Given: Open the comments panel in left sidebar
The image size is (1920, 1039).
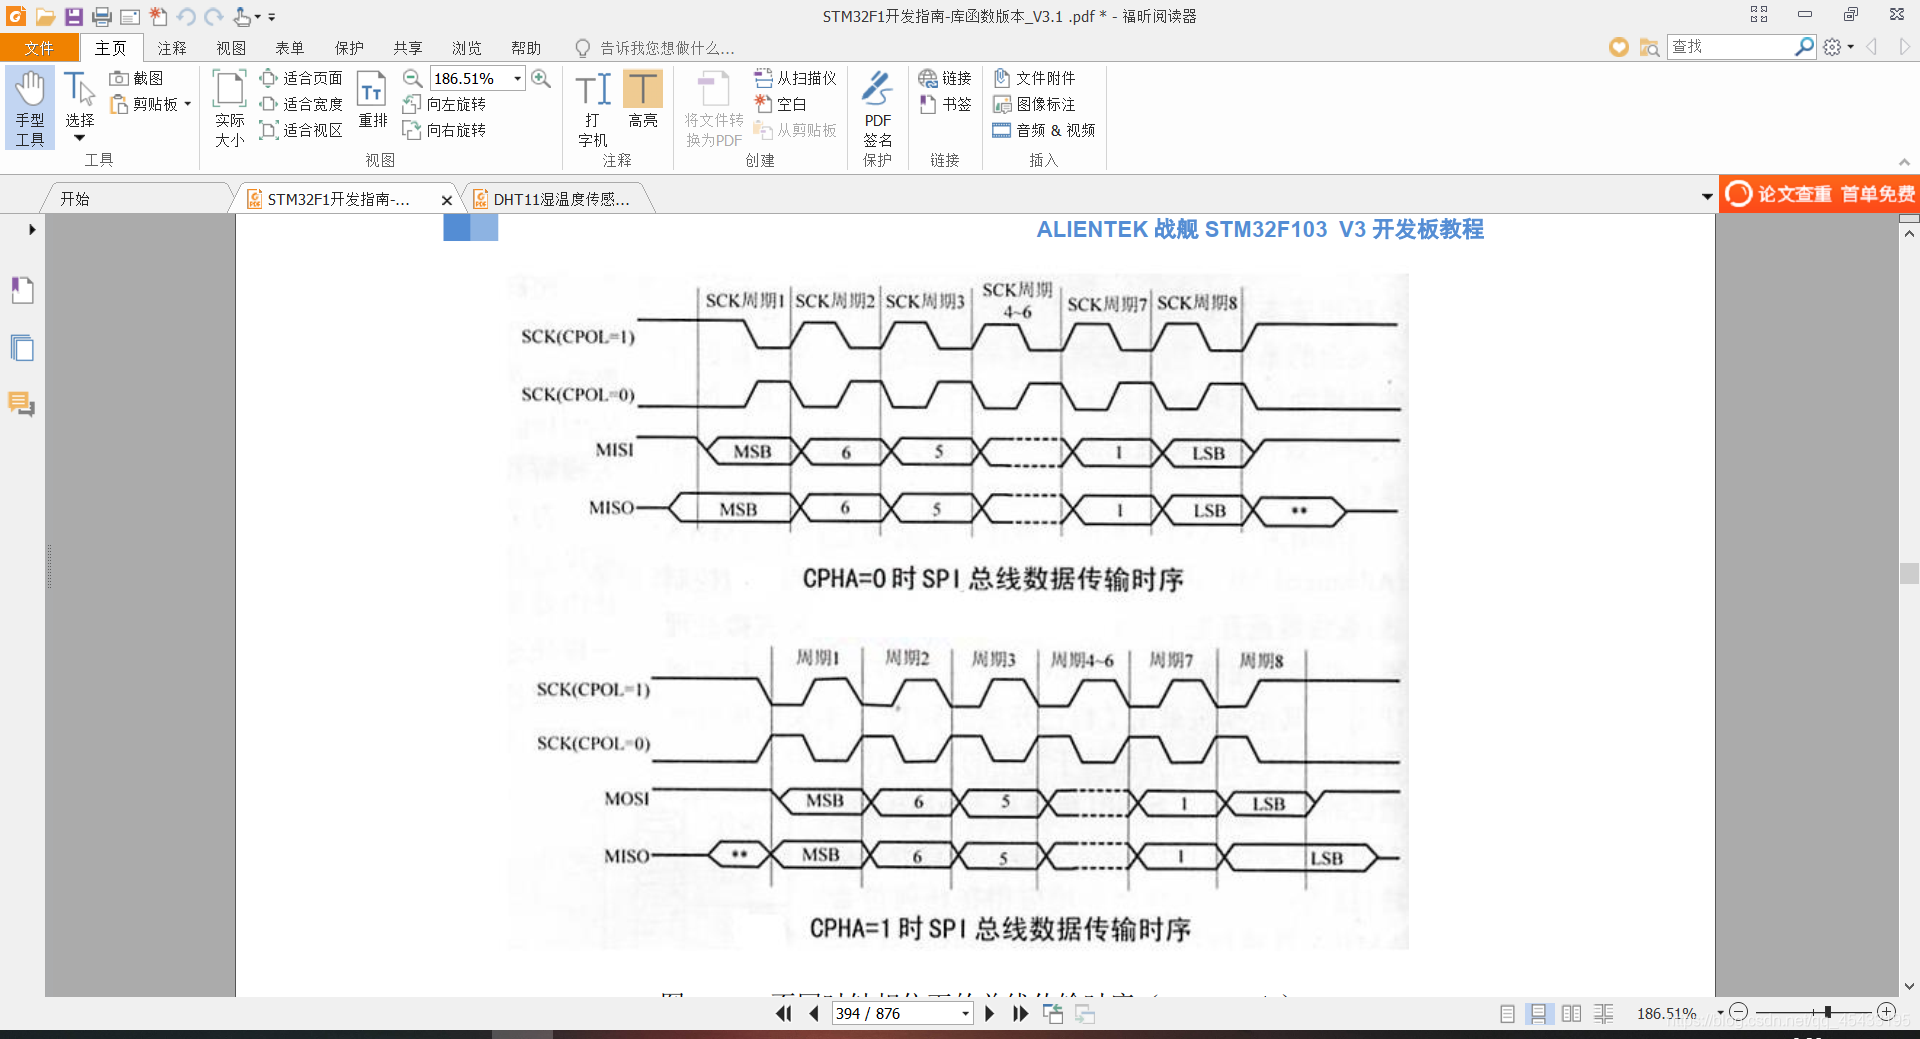Looking at the screenshot, I should [22, 404].
